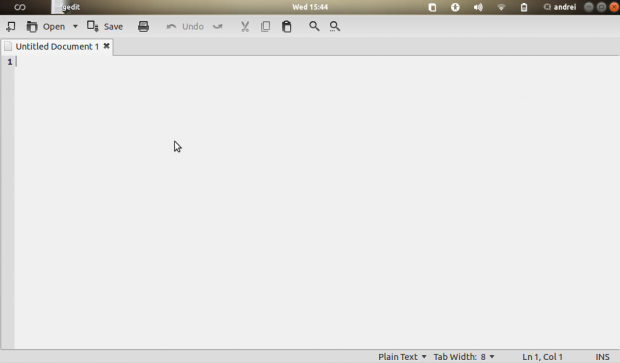Create a new document with toolbar icon
The image size is (620, 363).
click(11, 26)
